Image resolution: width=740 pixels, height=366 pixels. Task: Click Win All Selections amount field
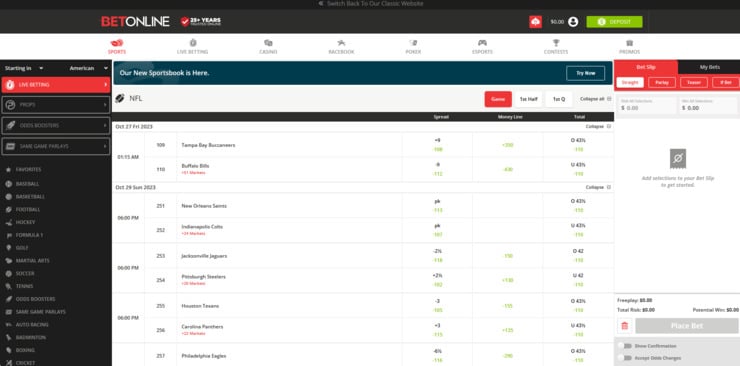[708, 105]
